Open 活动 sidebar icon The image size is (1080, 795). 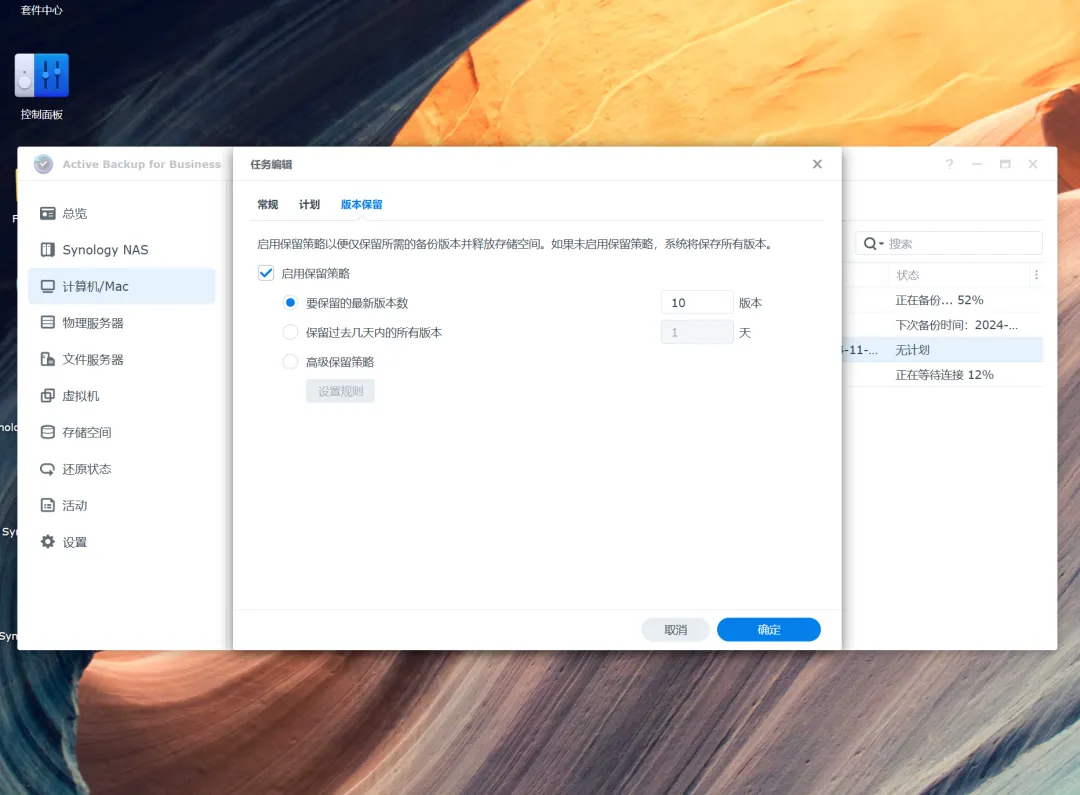[x=48, y=505]
